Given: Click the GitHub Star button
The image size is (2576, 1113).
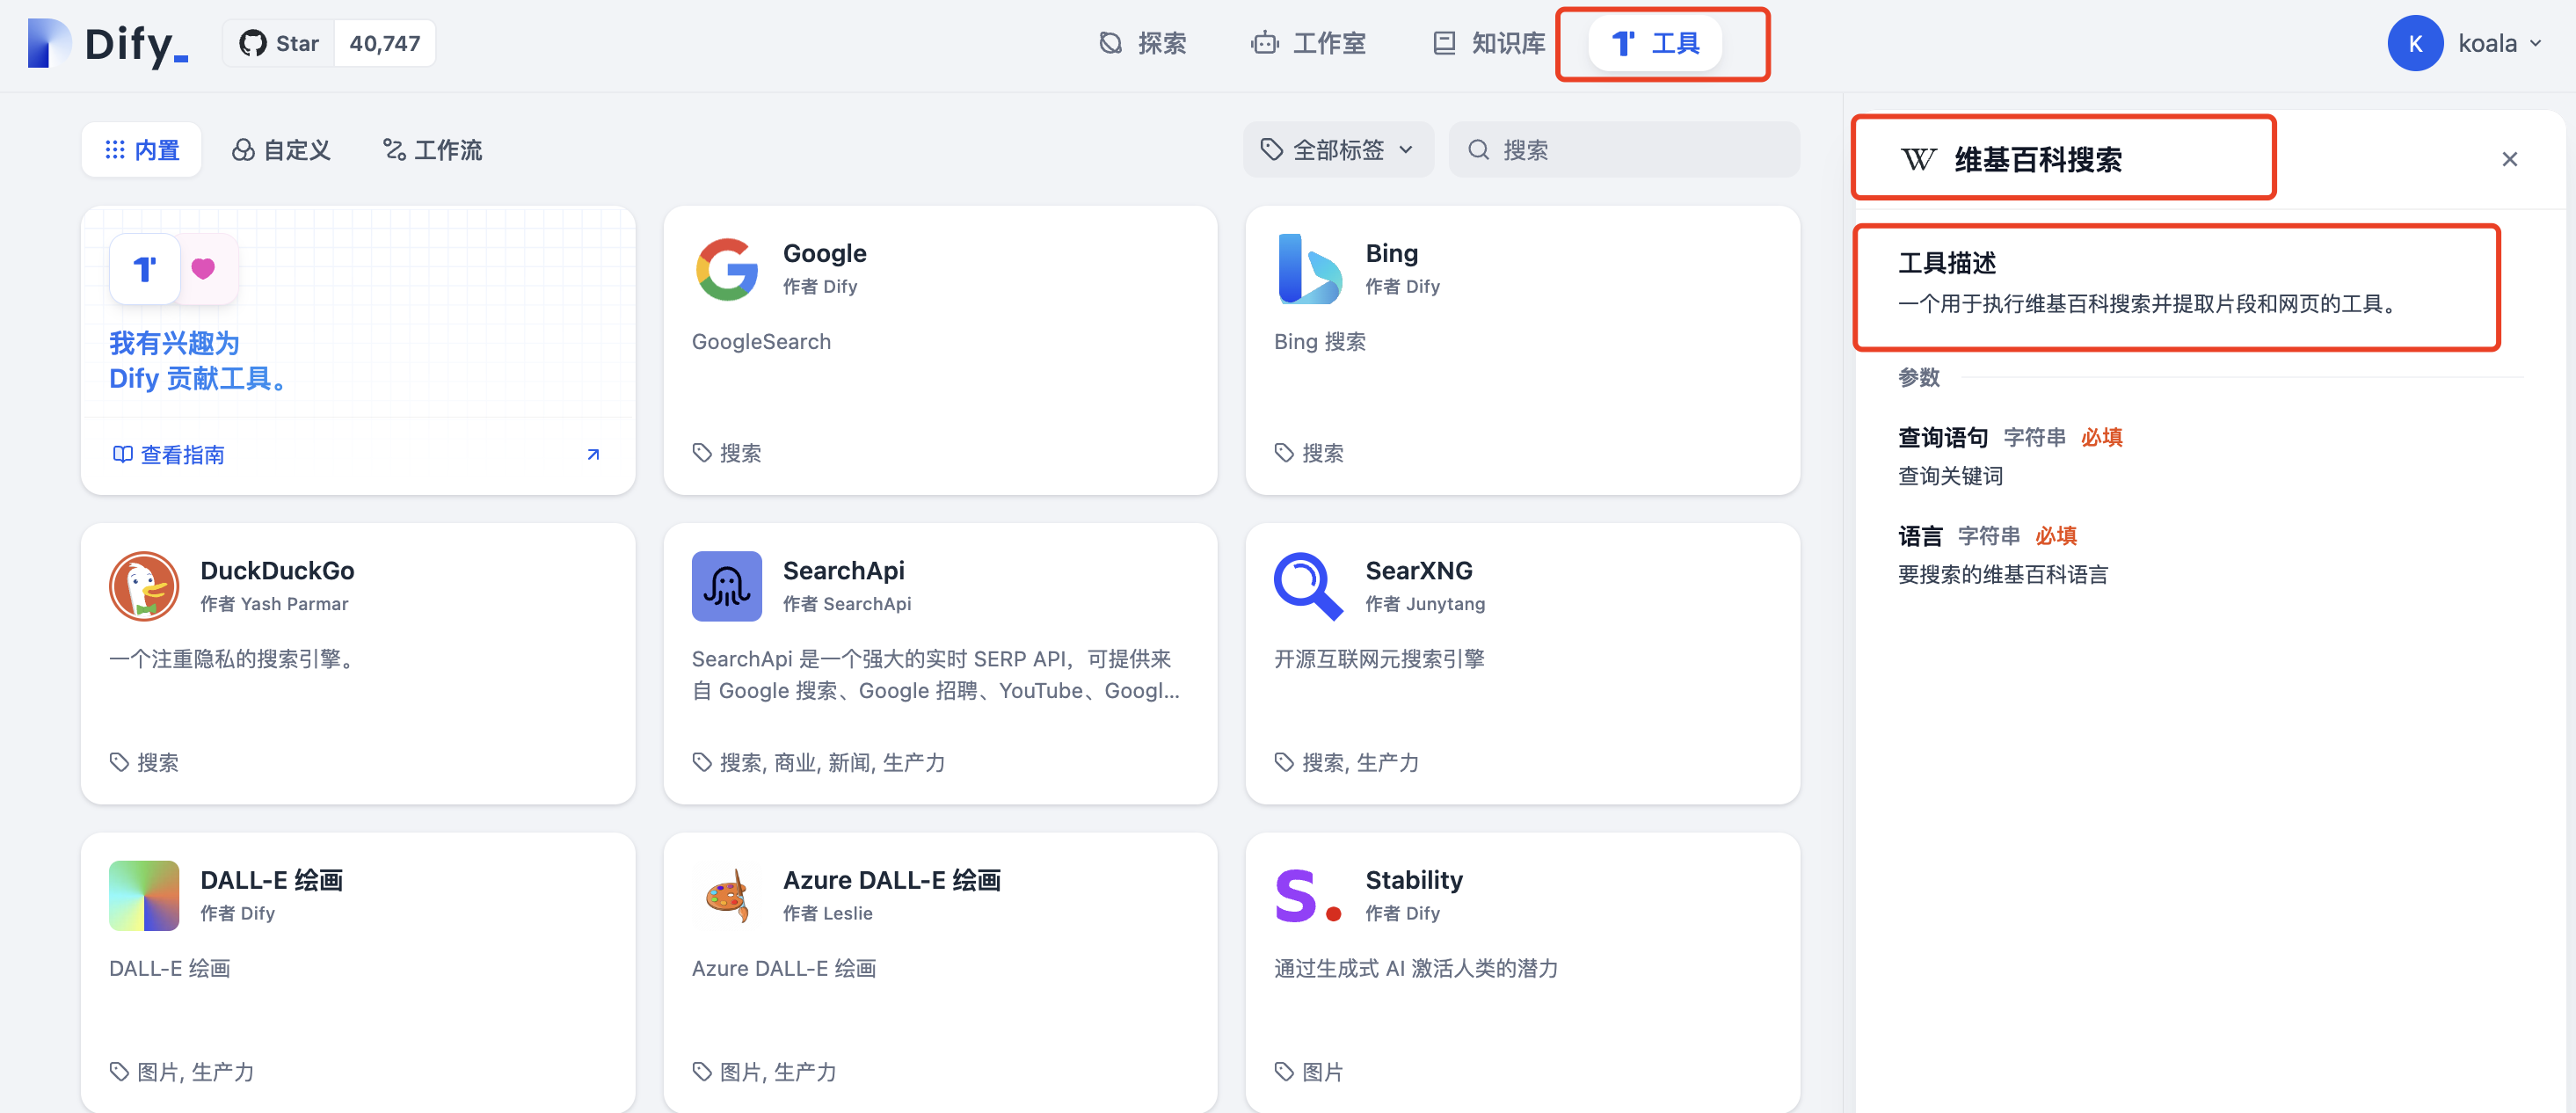Looking at the screenshot, I should tap(279, 44).
